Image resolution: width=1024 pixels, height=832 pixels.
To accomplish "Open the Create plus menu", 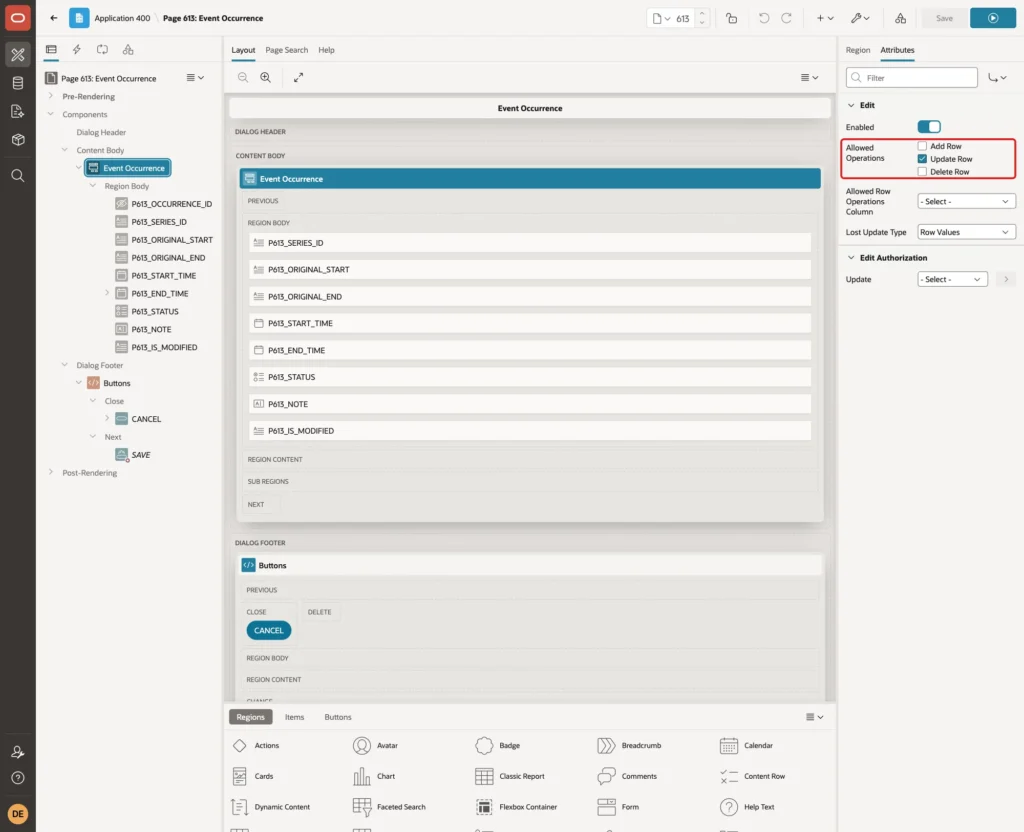I will pyautogui.click(x=825, y=18).
